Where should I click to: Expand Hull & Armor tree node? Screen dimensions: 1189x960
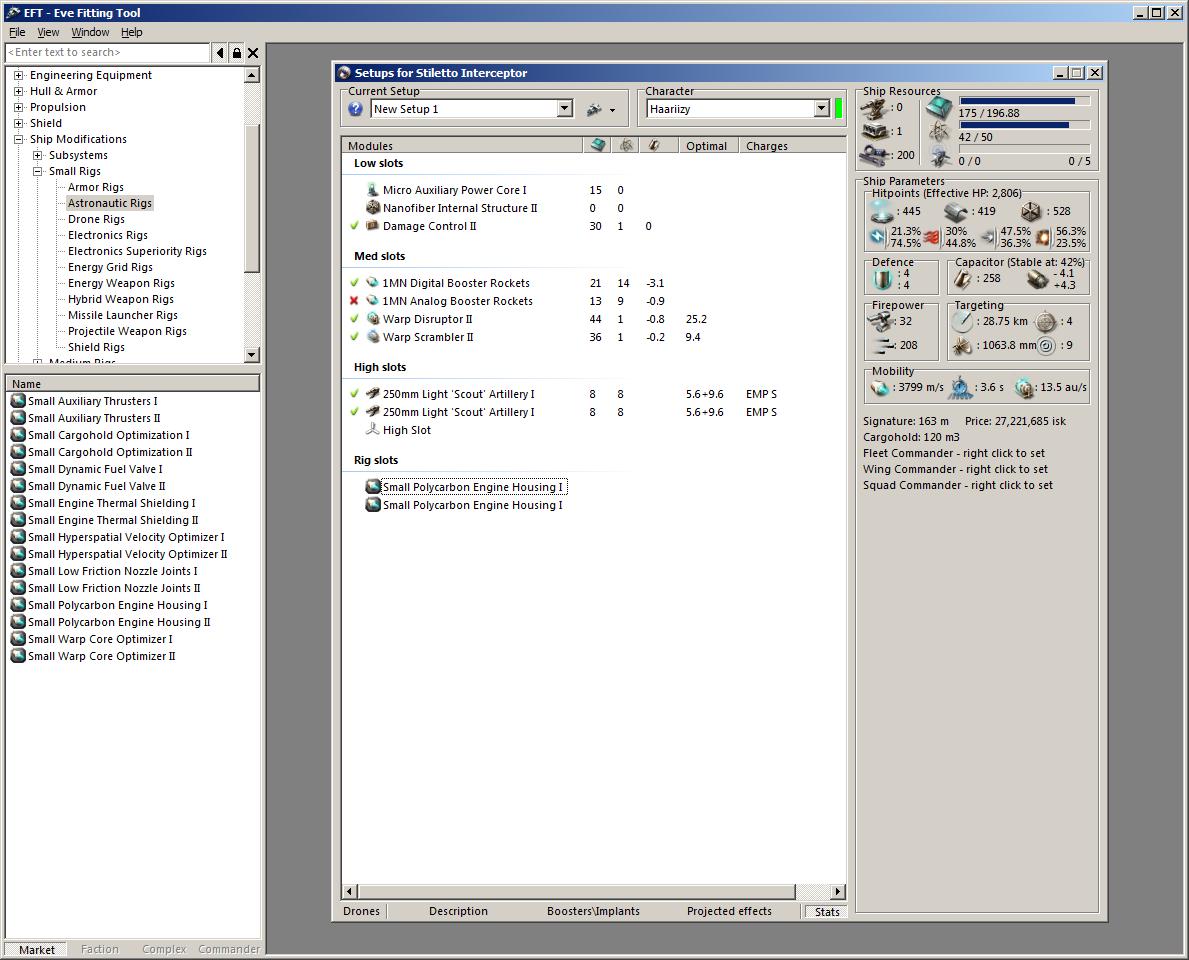tap(18, 91)
